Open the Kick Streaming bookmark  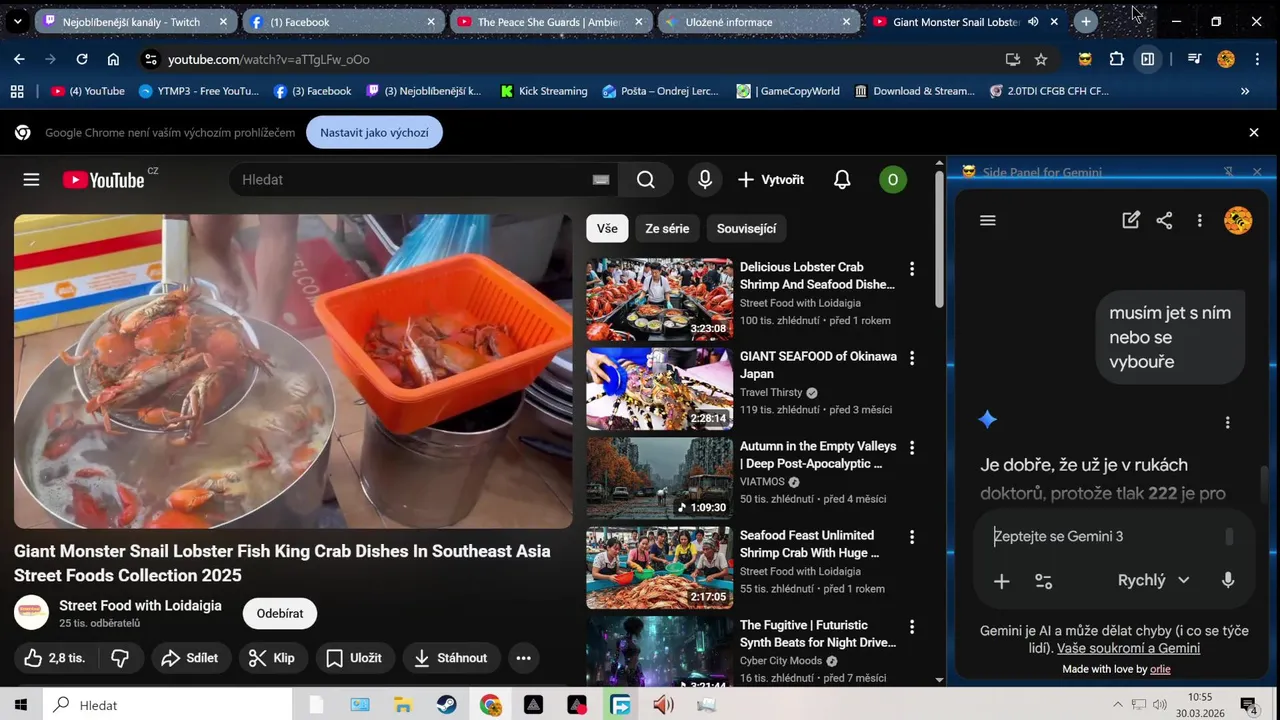tap(543, 91)
